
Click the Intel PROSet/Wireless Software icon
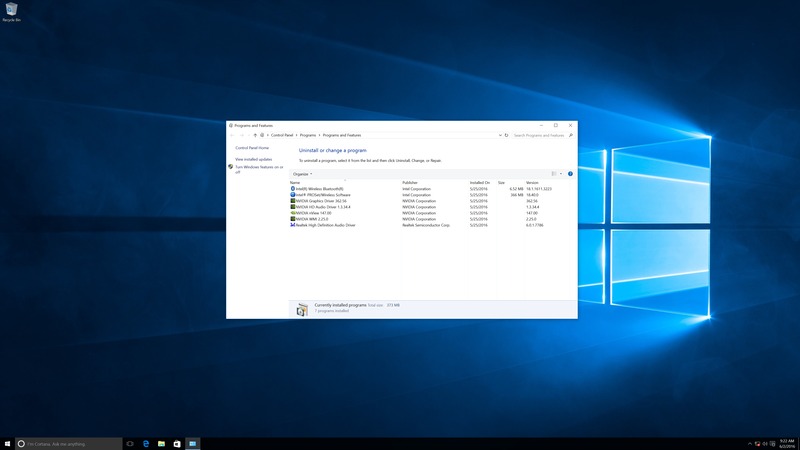[293, 194]
